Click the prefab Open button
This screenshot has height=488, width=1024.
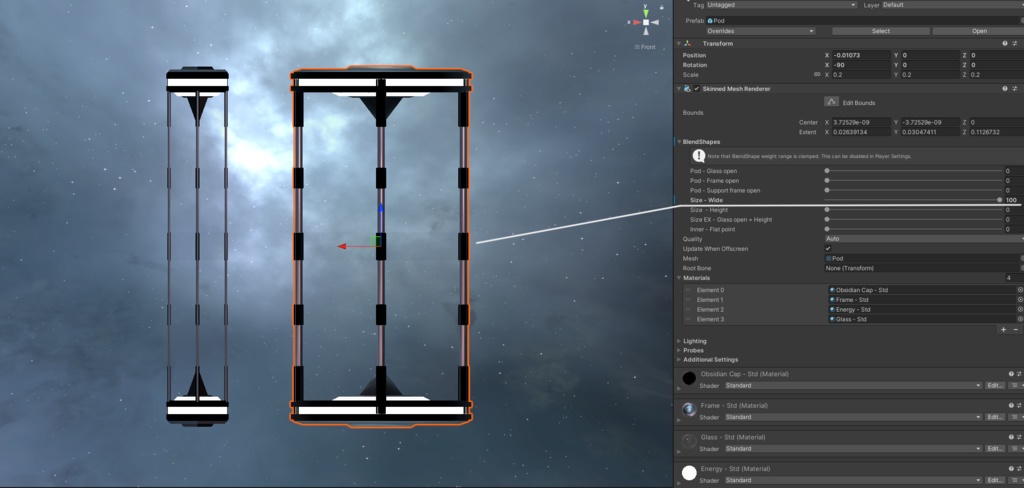point(978,31)
